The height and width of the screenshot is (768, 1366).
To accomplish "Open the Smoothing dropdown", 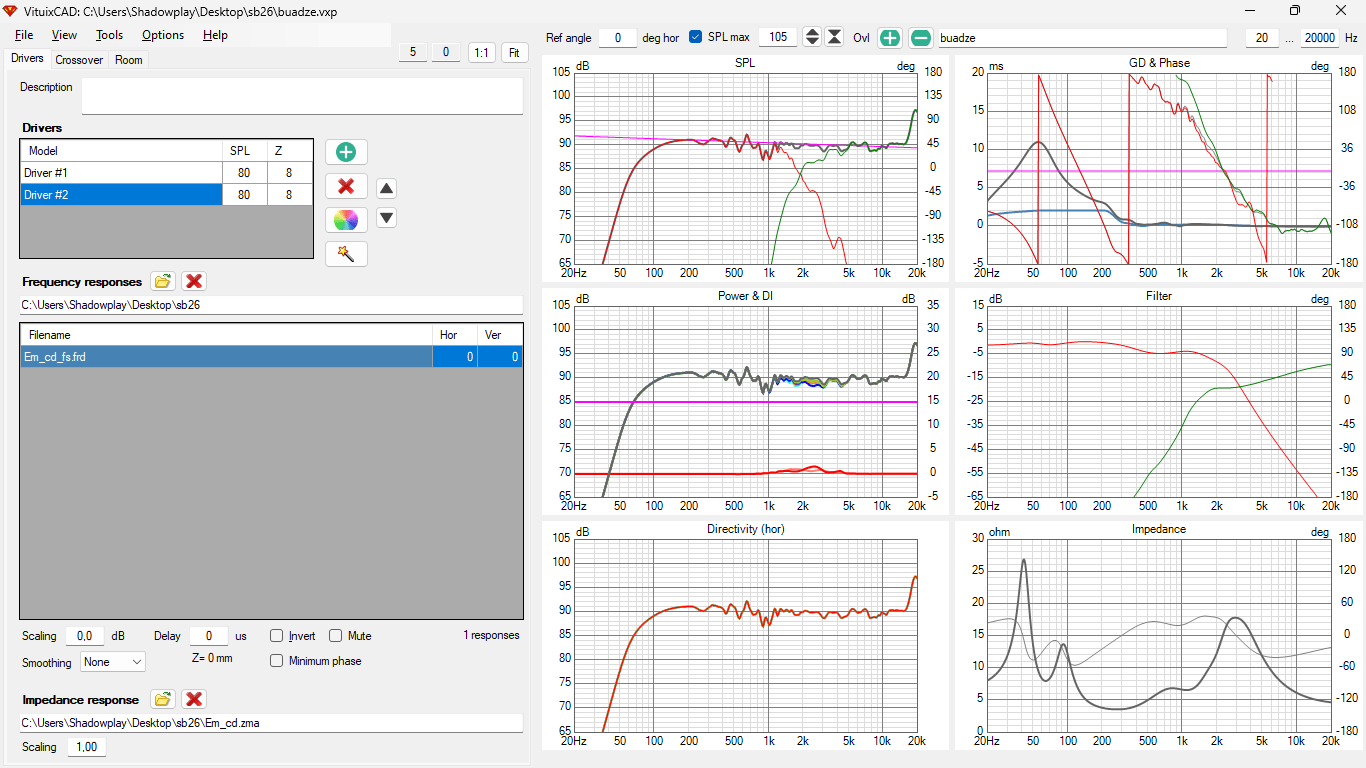I will [113, 662].
